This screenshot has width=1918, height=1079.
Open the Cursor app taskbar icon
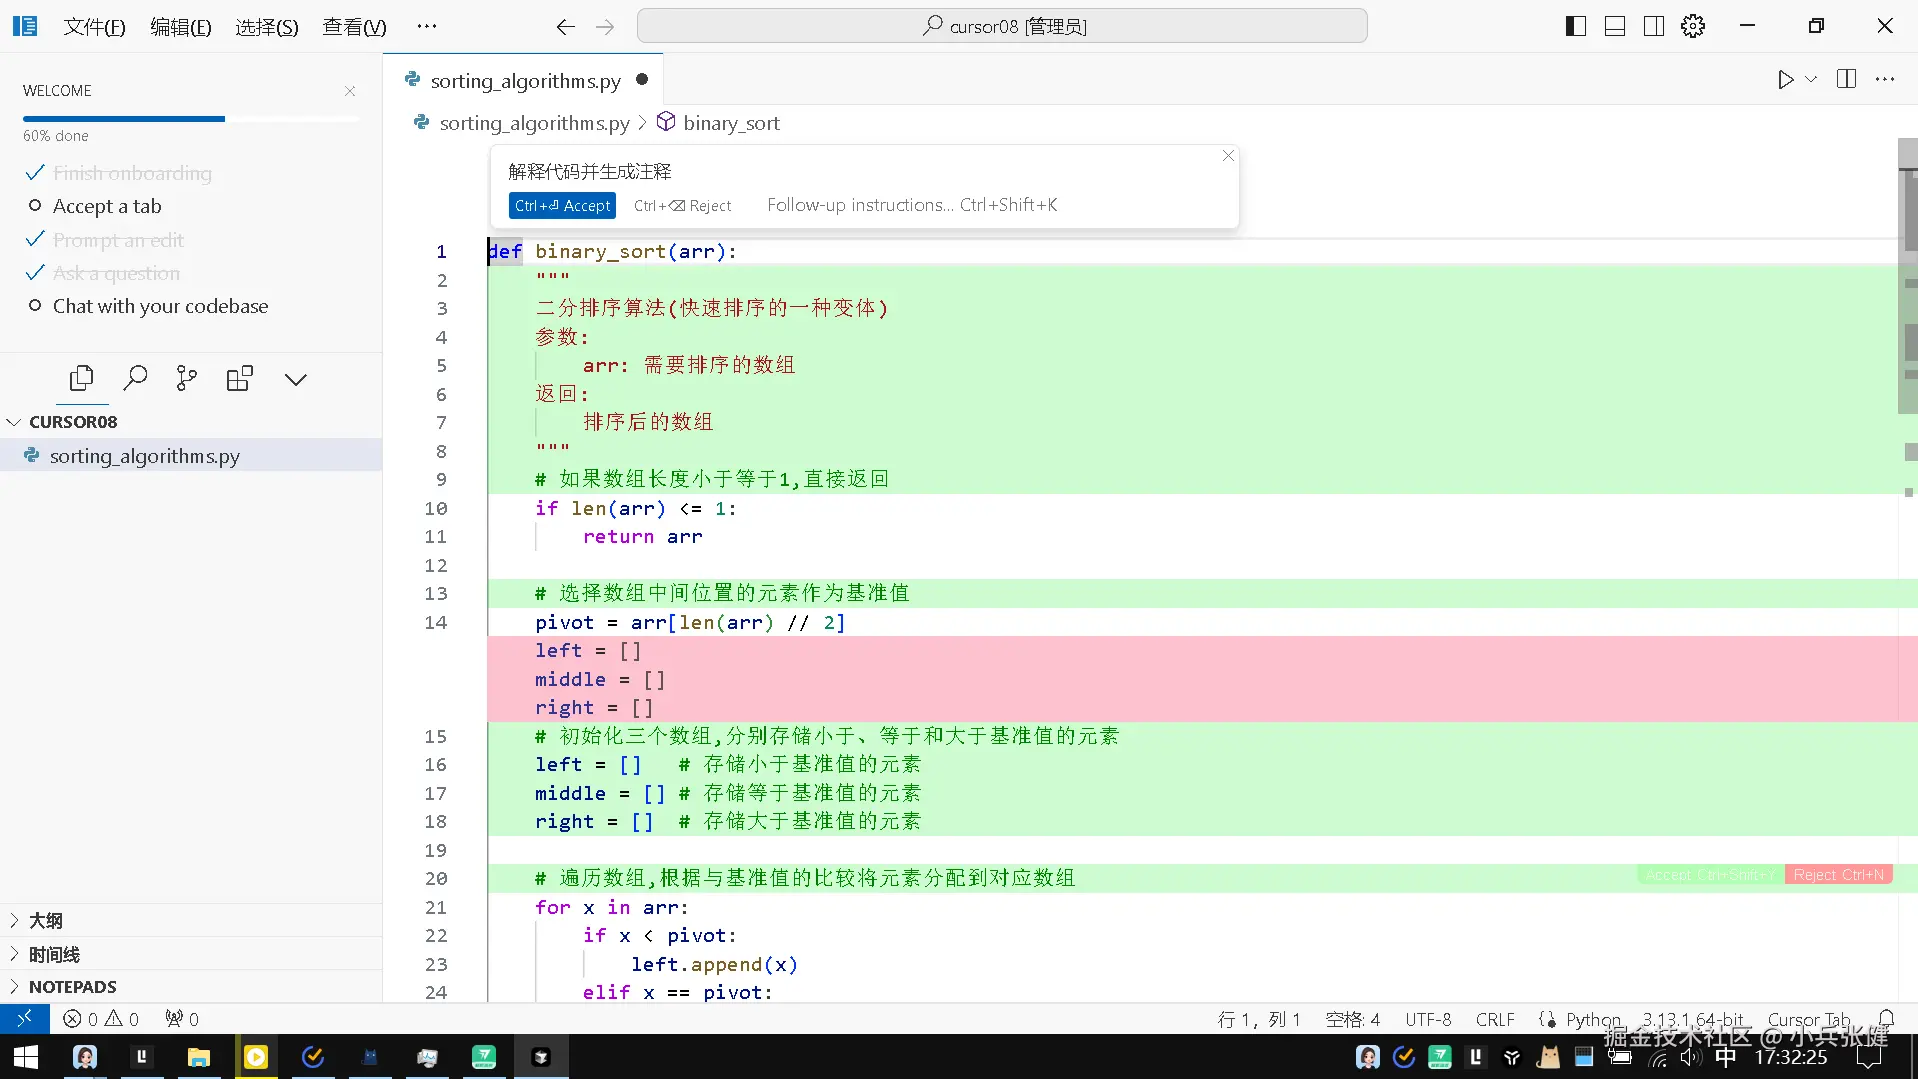(541, 1057)
